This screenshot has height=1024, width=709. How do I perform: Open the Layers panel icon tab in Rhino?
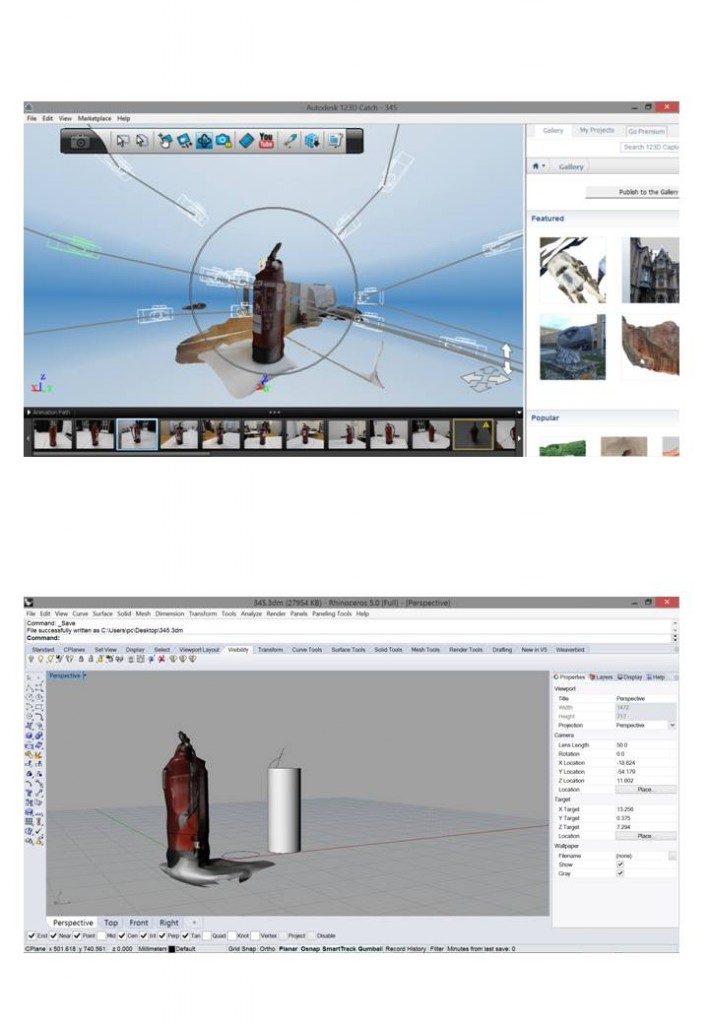pyautogui.click(x=601, y=677)
